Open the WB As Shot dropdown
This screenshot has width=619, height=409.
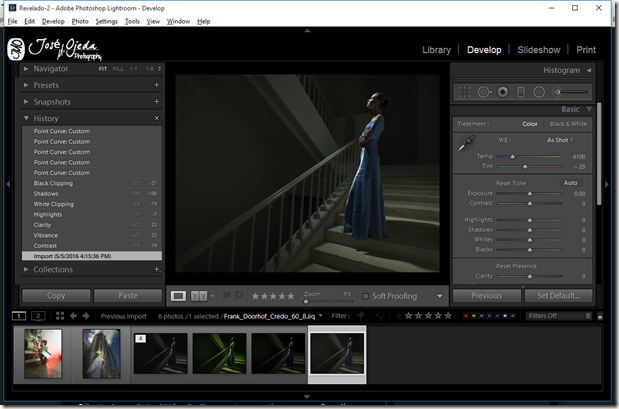560,140
